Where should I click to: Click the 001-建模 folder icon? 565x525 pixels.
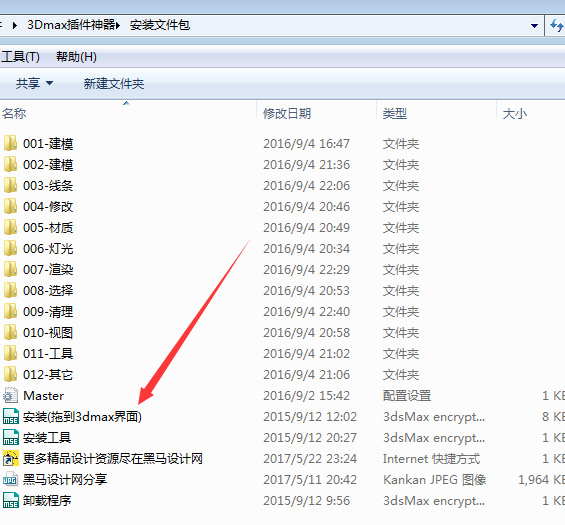click(x=10, y=143)
